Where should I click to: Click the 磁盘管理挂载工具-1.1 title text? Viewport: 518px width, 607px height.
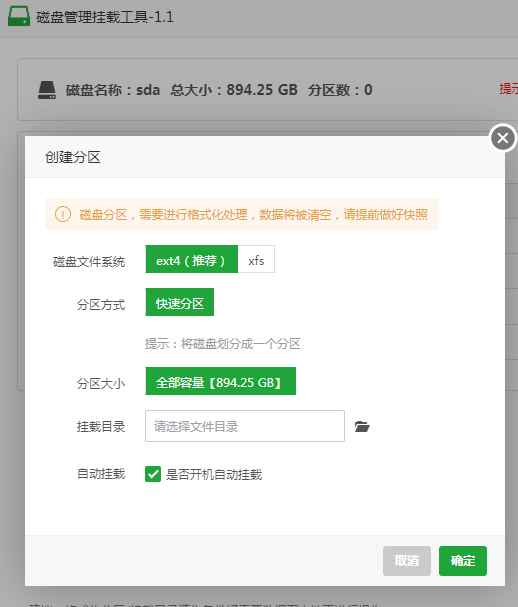[105, 17]
